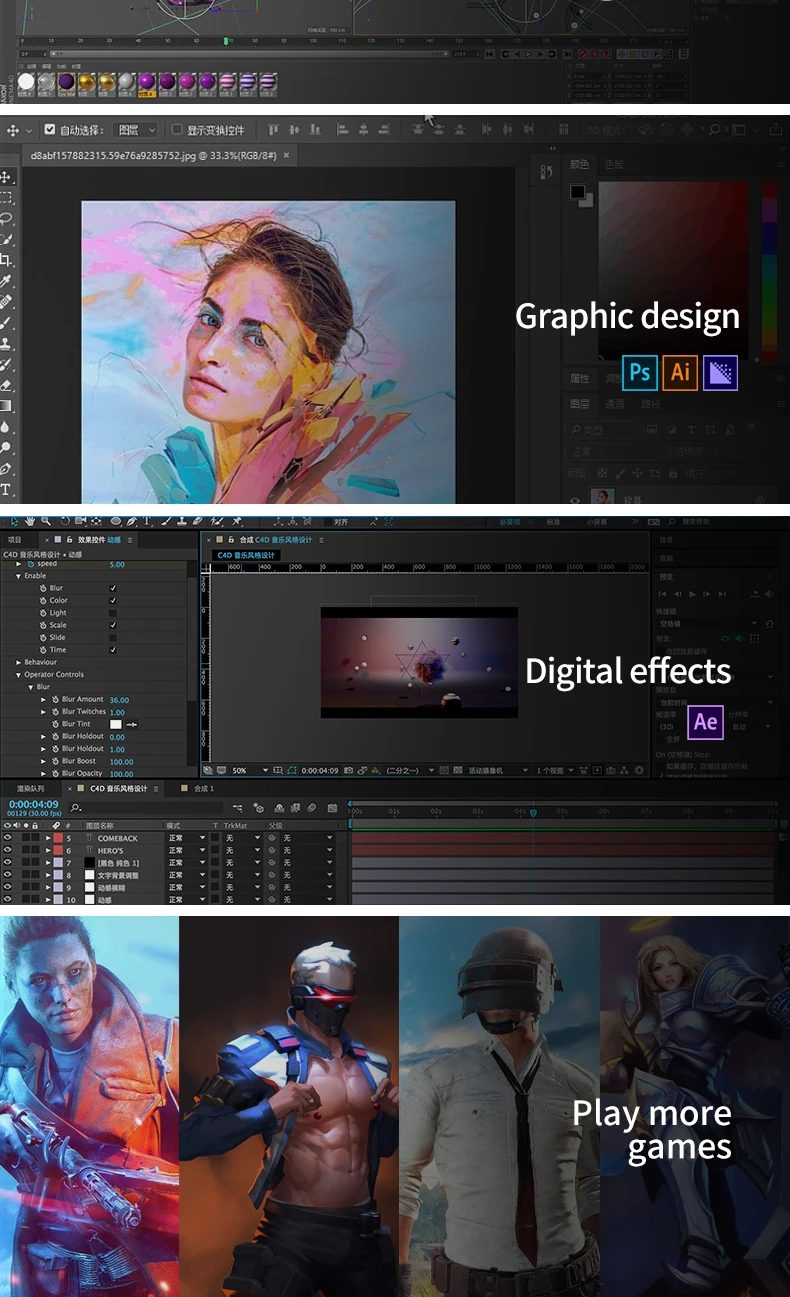Screen dimensions: 790x1297
Task: Select the gold material ball in Cinema 4D
Action: coord(86,82)
